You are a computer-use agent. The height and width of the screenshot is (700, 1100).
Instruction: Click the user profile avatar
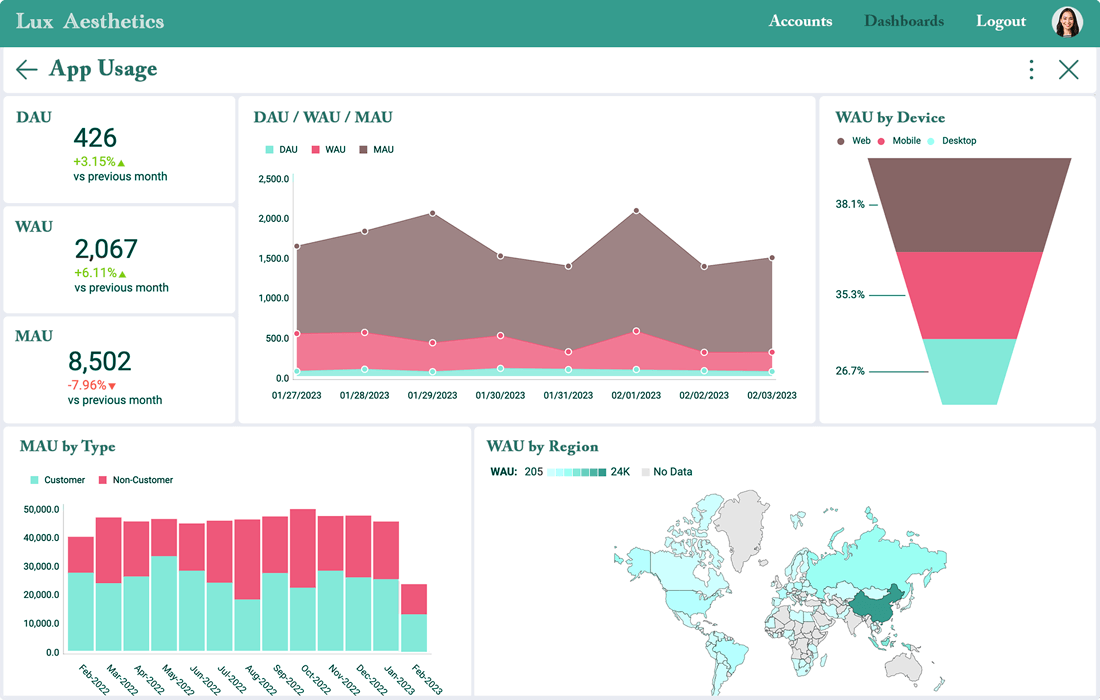tap(1067, 21)
